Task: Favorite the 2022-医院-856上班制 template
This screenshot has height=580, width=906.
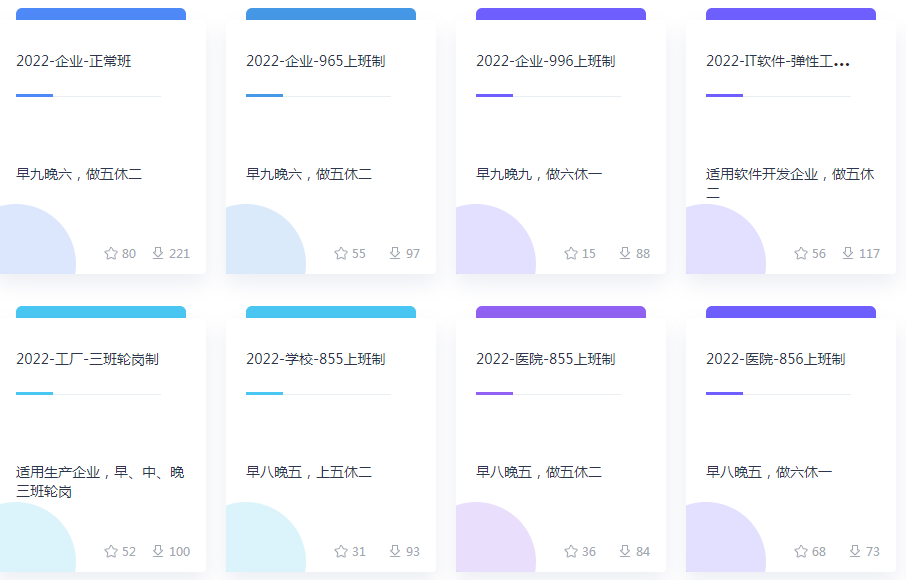Action: click(x=801, y=551)
